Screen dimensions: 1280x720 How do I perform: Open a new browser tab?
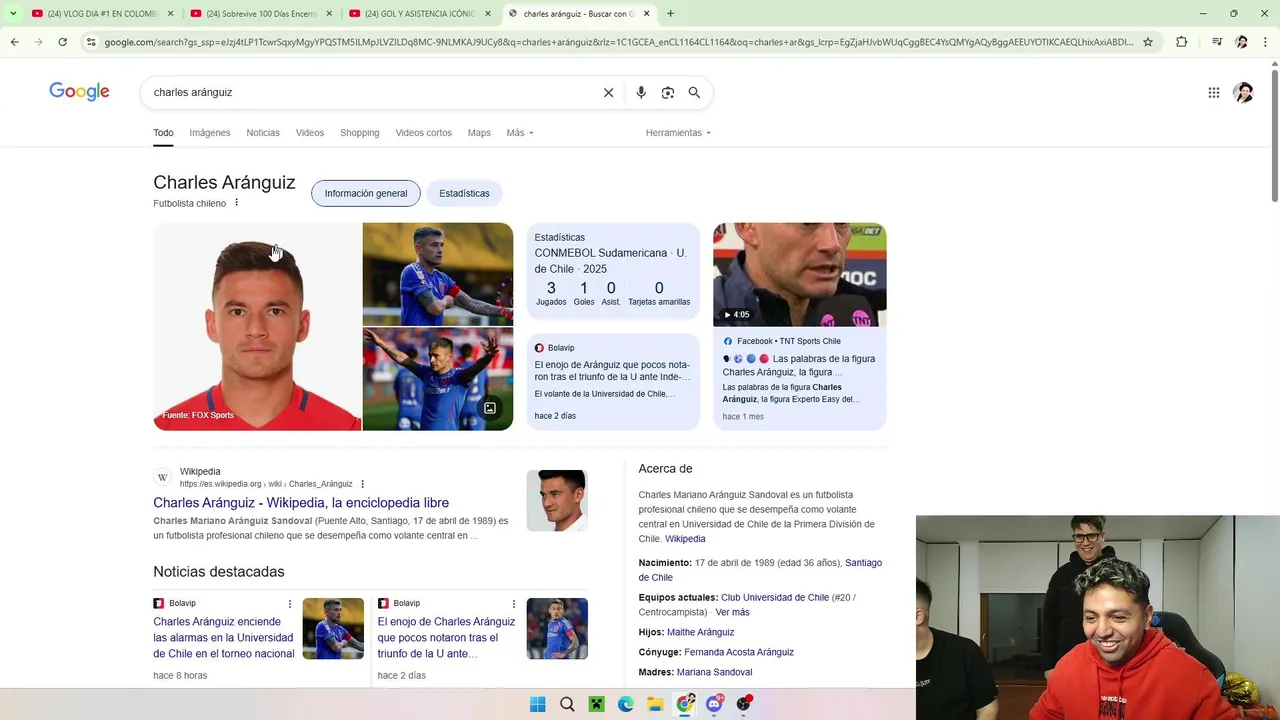[x=670, y=14]
